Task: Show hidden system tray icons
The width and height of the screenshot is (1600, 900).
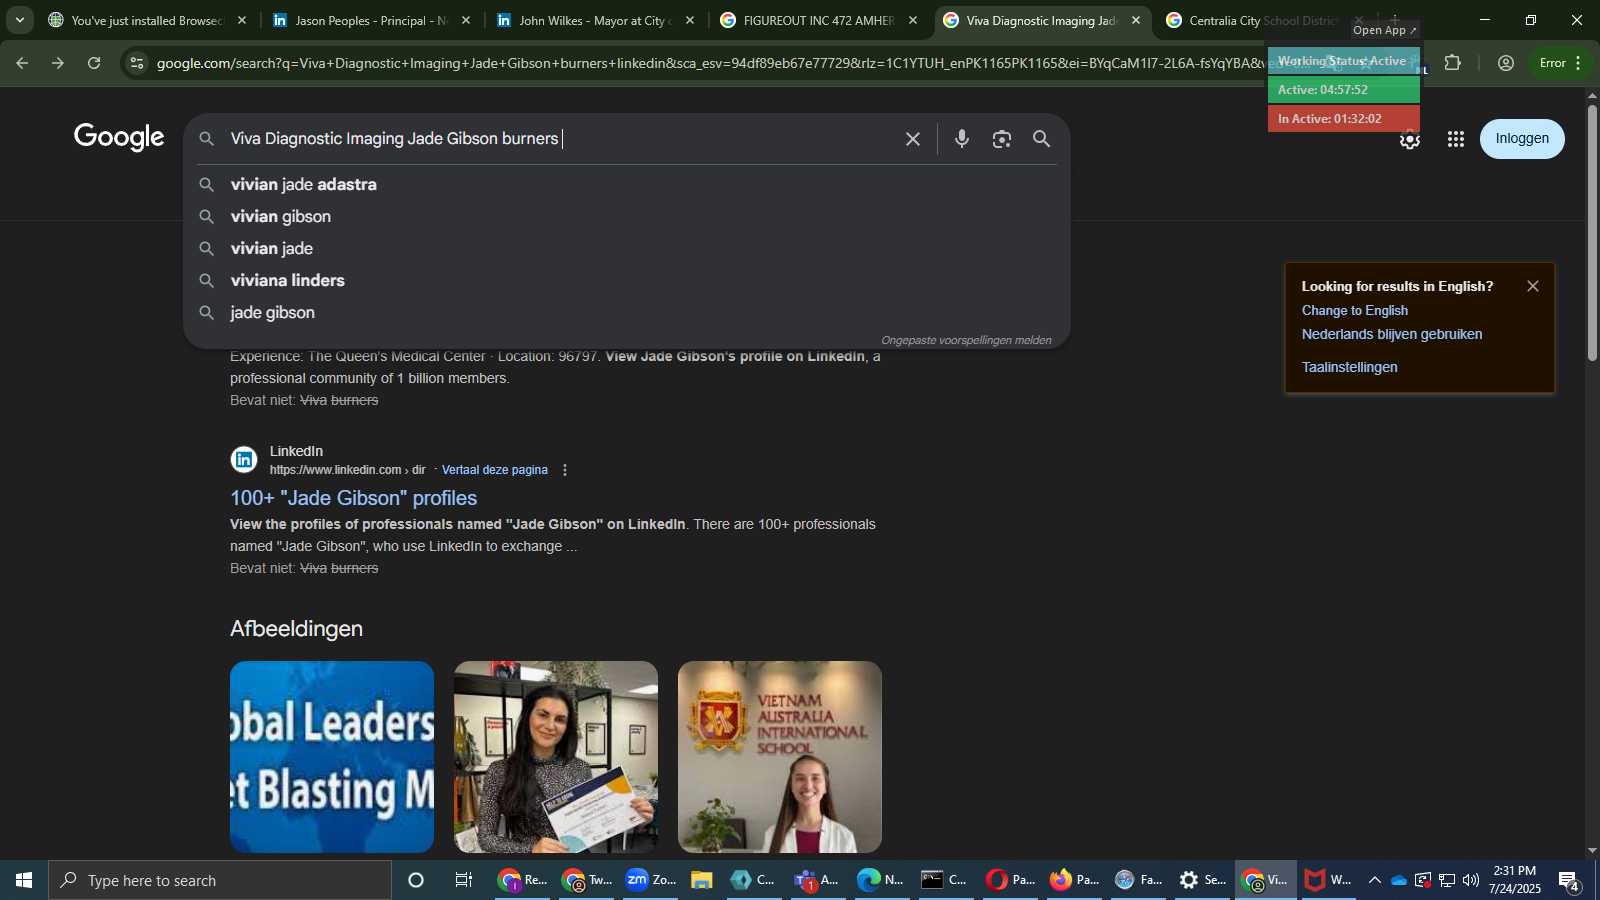Action: click(x=1374, y=880)
